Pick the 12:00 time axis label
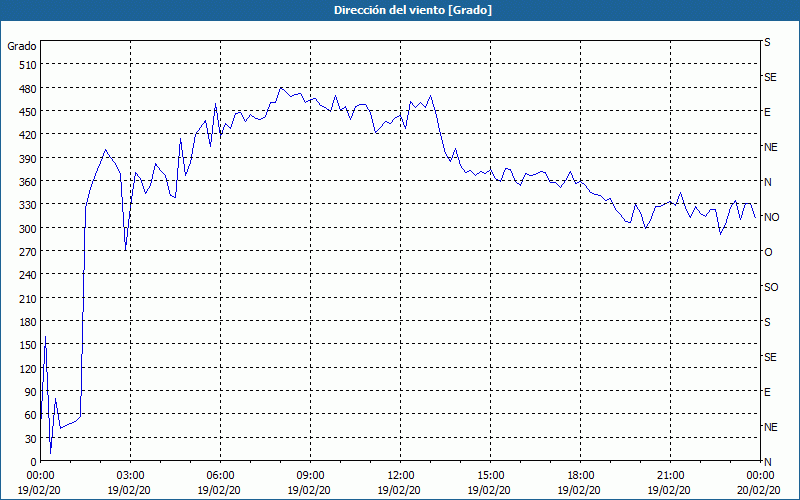Viewport: 800px width, 500px height. (401, 476)
